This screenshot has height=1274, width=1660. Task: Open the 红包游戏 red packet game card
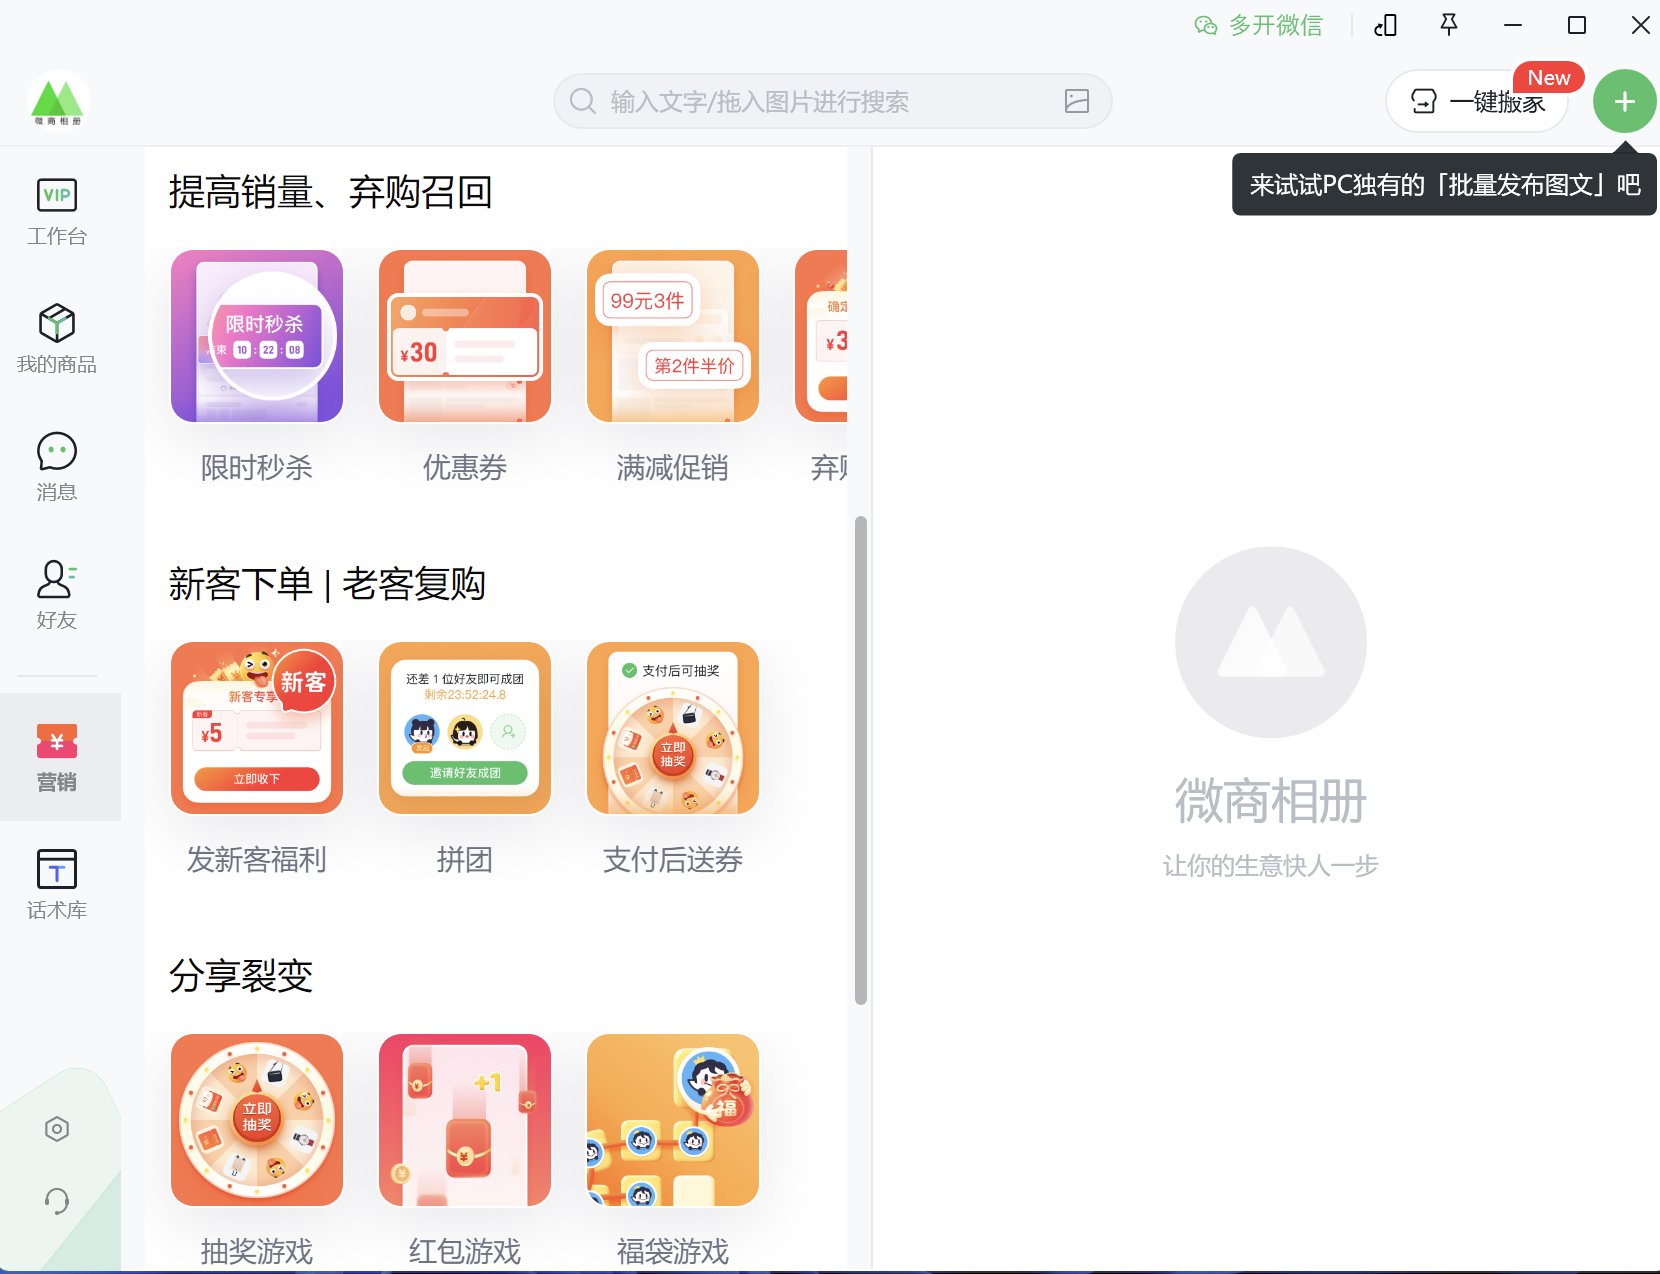click(x=465, y=1120)
